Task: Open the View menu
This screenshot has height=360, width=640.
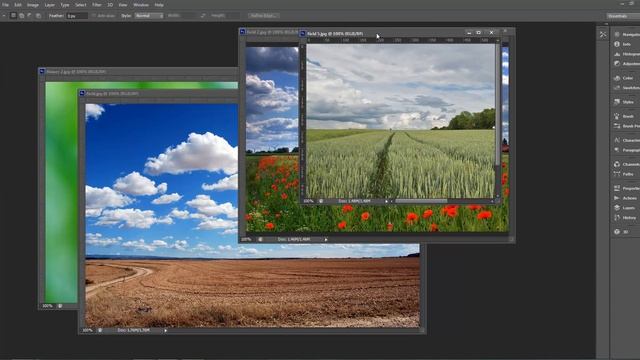Action: pos(122,5)
